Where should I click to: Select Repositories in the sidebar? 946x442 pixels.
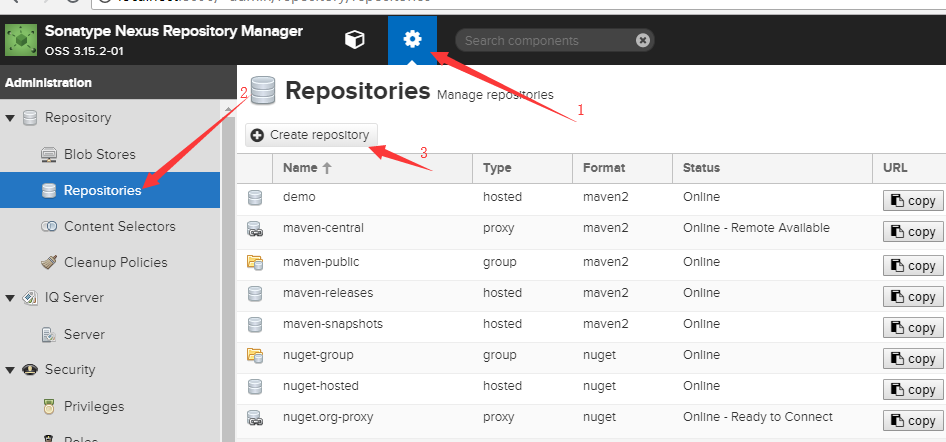pos(110,191)
